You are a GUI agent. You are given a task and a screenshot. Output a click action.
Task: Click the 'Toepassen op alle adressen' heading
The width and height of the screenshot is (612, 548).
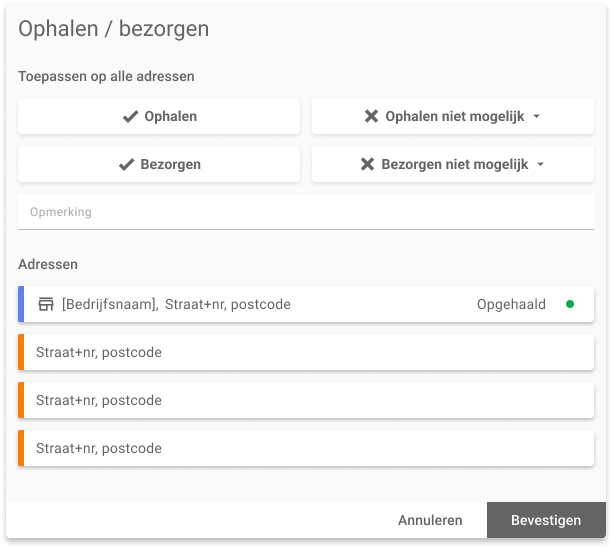pyautogui.click(x=106, y=76)
